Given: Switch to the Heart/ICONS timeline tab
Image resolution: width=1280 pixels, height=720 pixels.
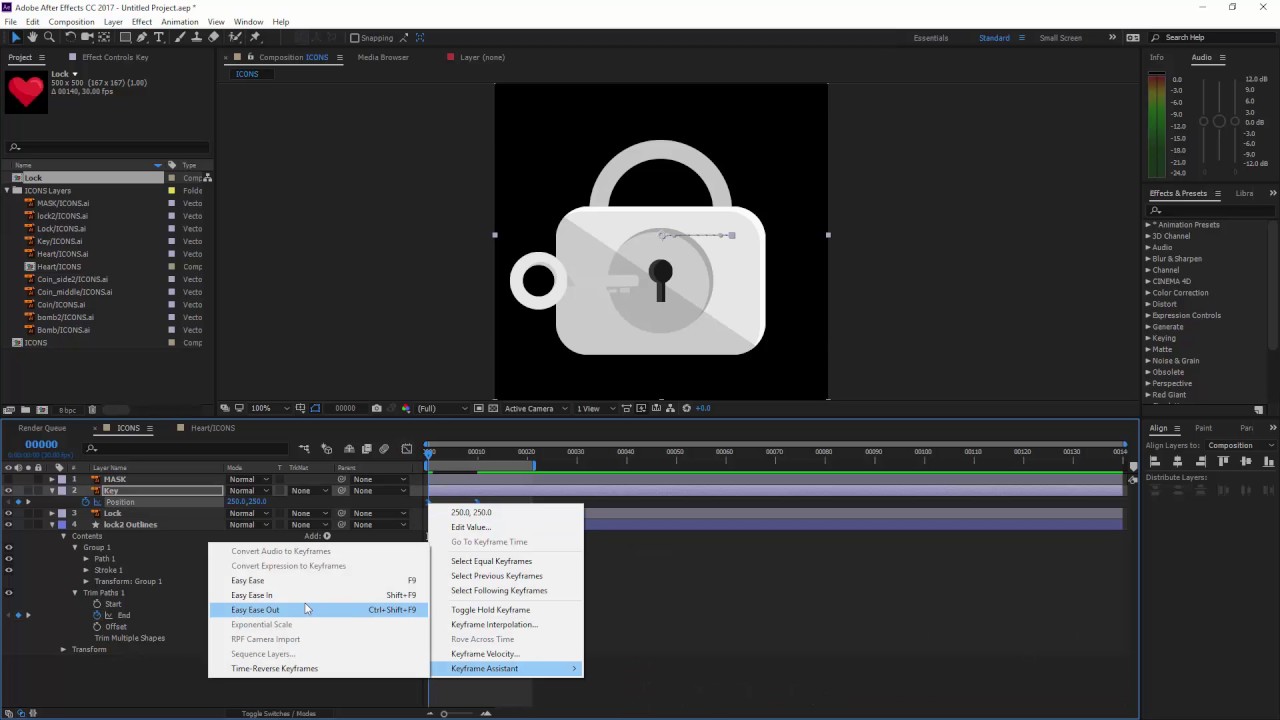Looking at the screenshot, I should [x=212, y=428].
